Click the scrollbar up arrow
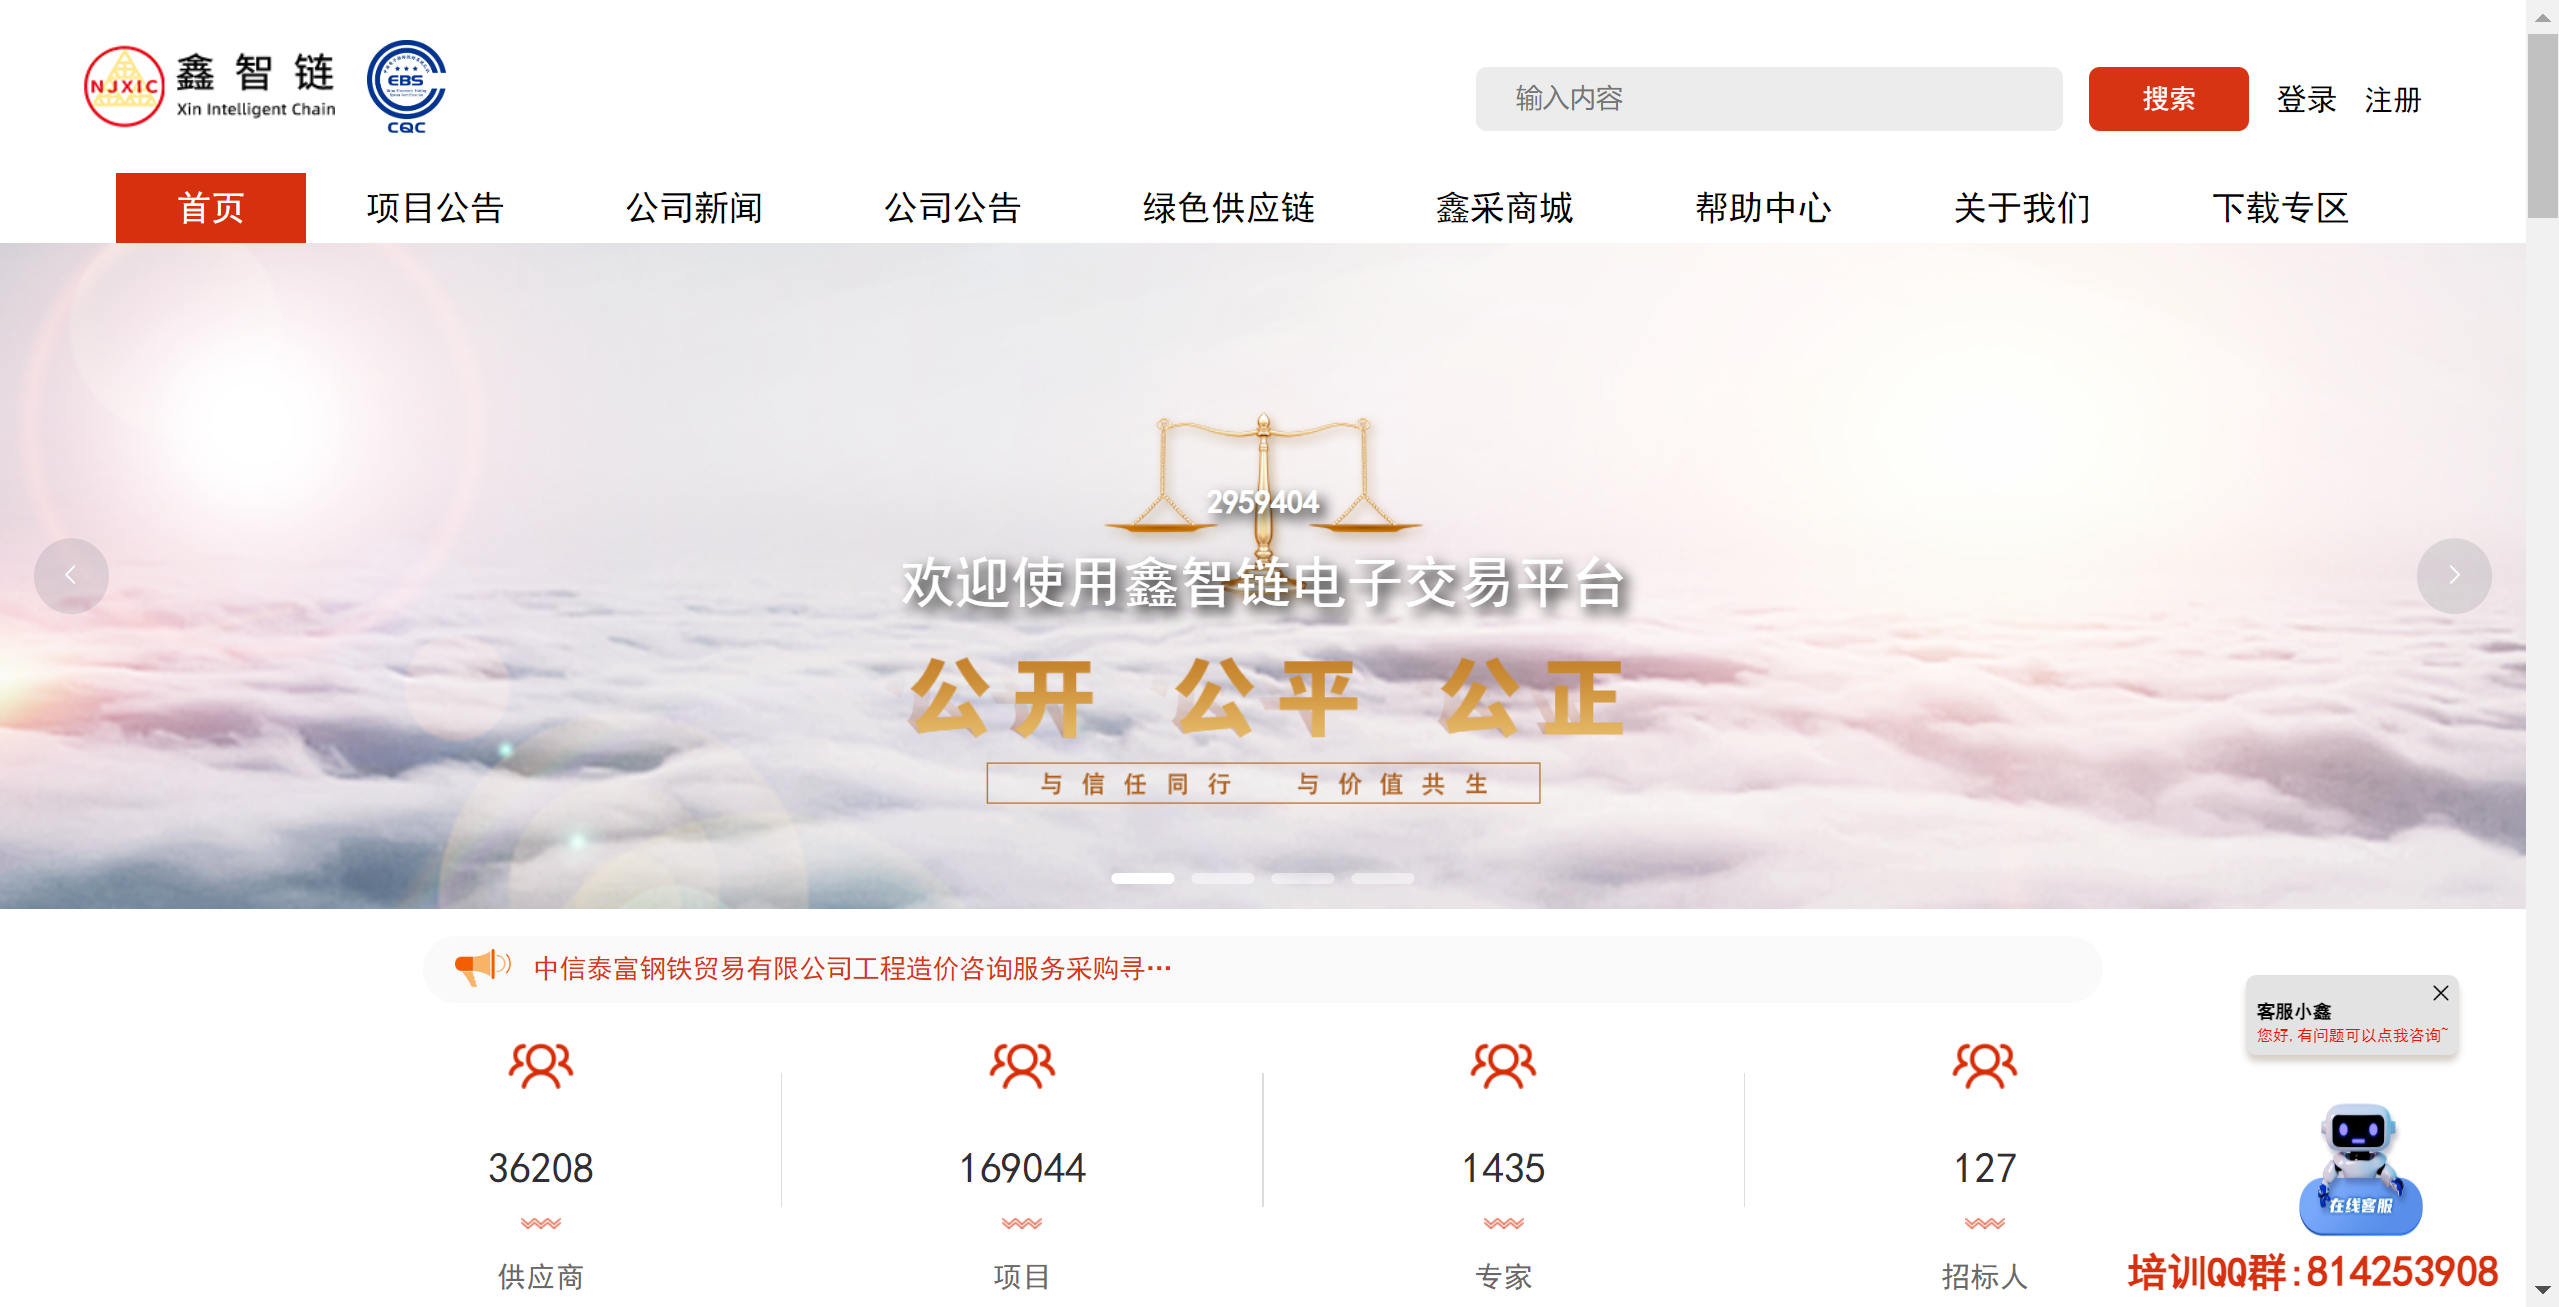The height and width of the screenshot is (1307, 2559). [2542, 16]
